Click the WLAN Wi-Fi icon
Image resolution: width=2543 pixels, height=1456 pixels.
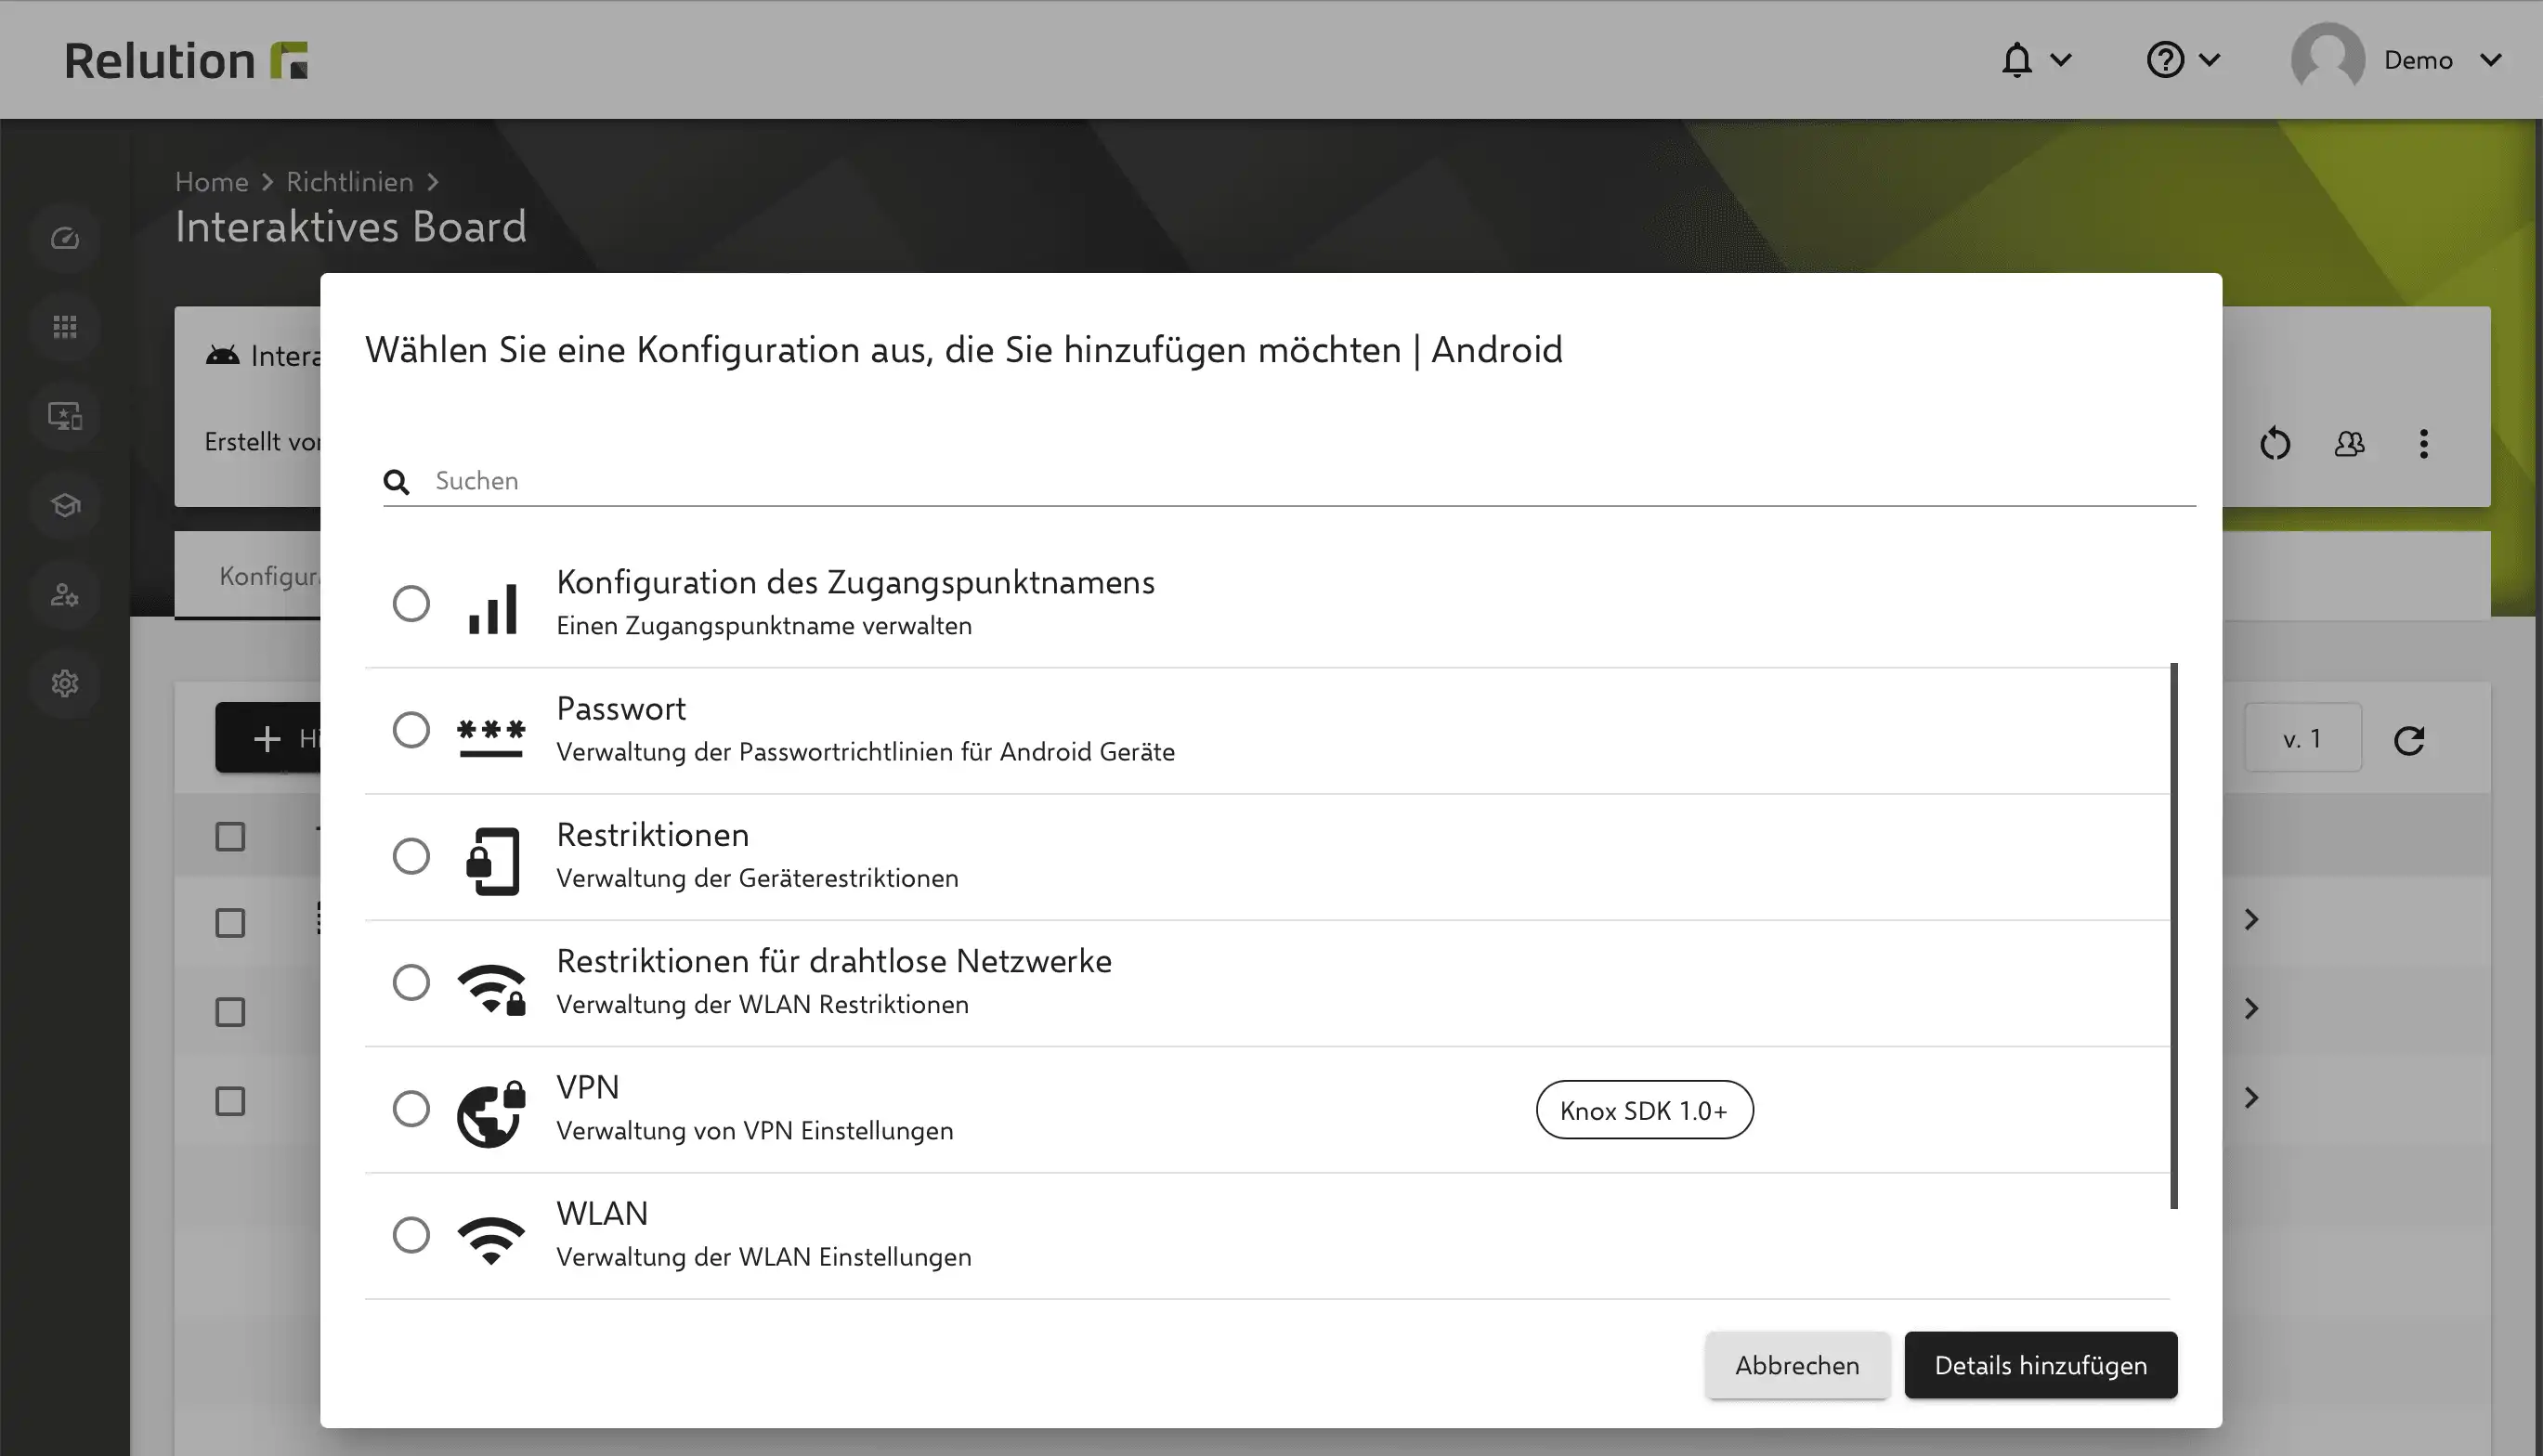pyautogui.click(x=491, y=1241)
